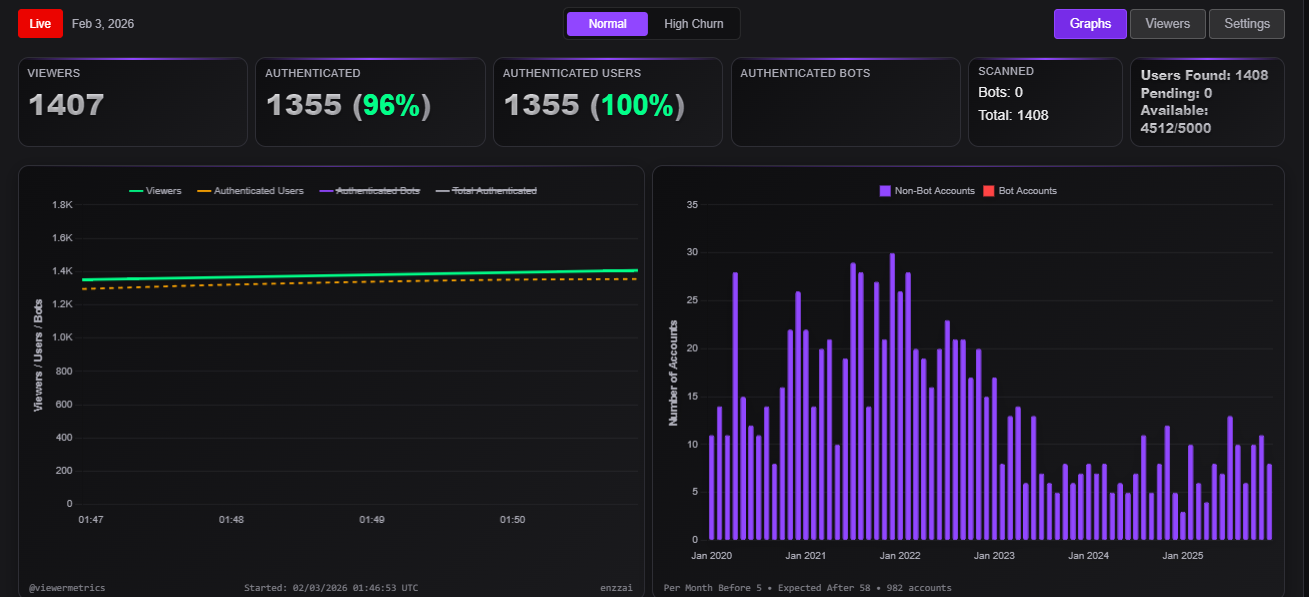Click the dashed orange authenticated users line

360,284
